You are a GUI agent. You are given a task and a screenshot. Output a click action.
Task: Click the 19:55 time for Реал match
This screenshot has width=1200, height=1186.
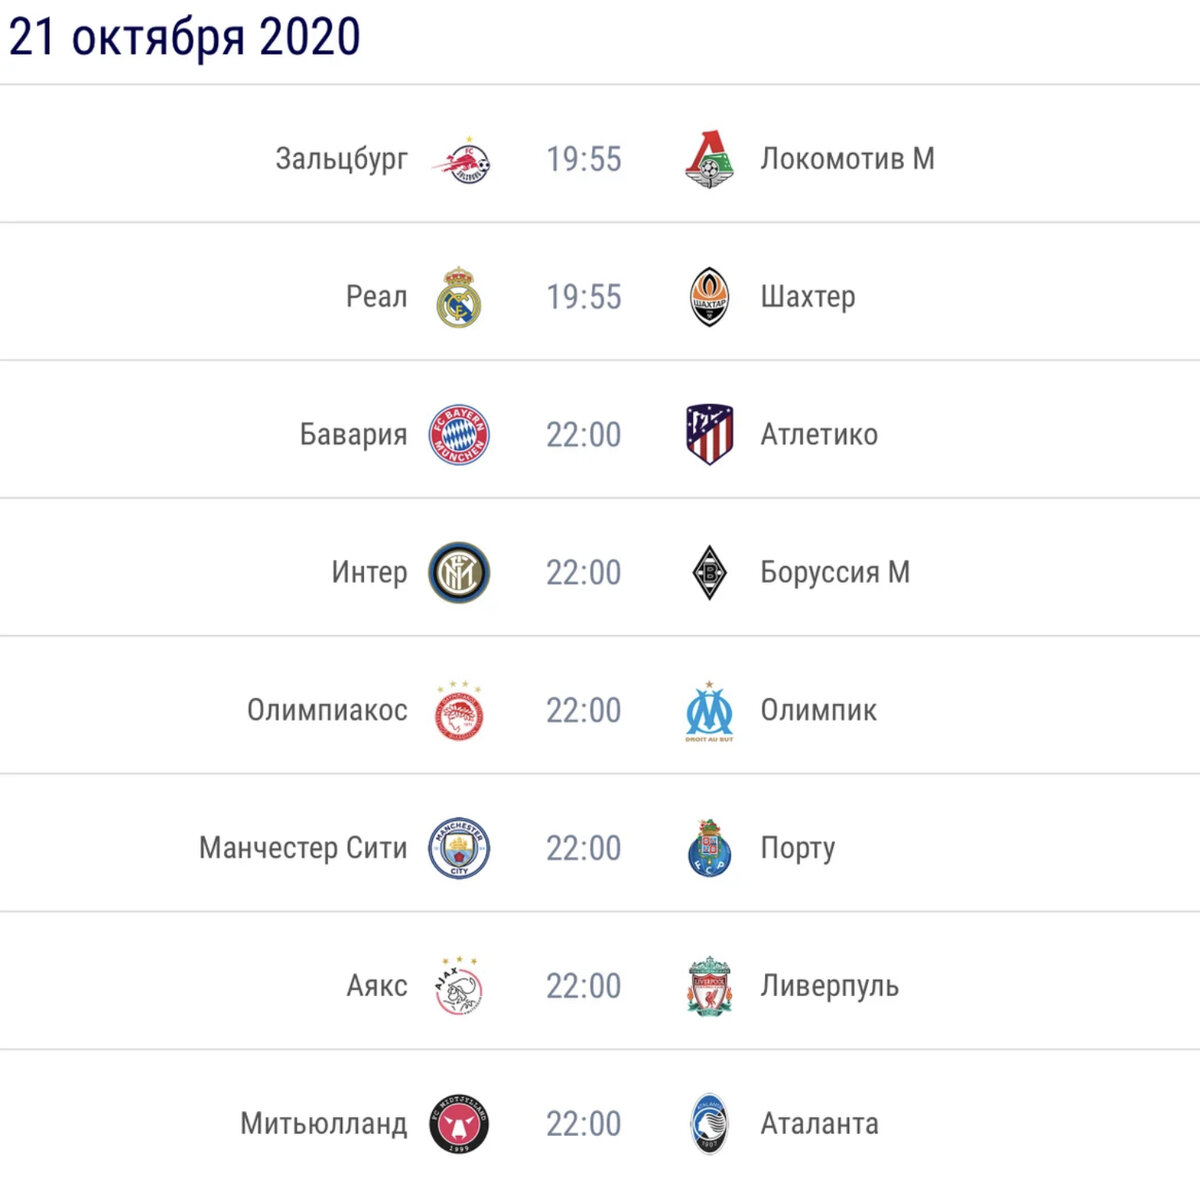(x=584, y=297)
